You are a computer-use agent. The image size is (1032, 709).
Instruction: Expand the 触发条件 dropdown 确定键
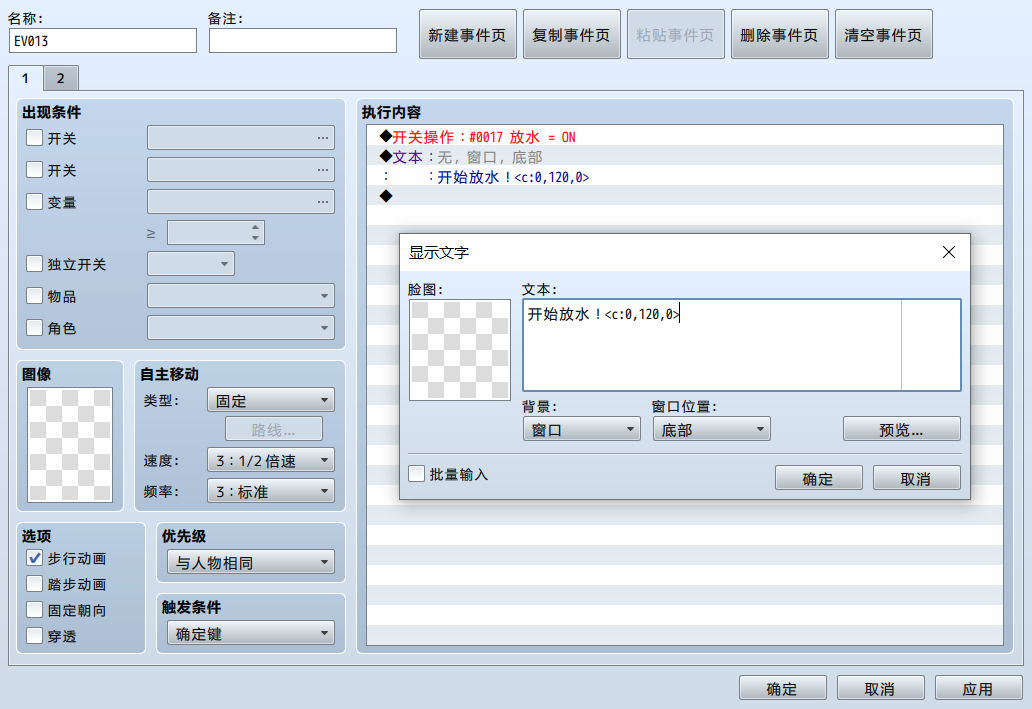[x=251, y=633]
